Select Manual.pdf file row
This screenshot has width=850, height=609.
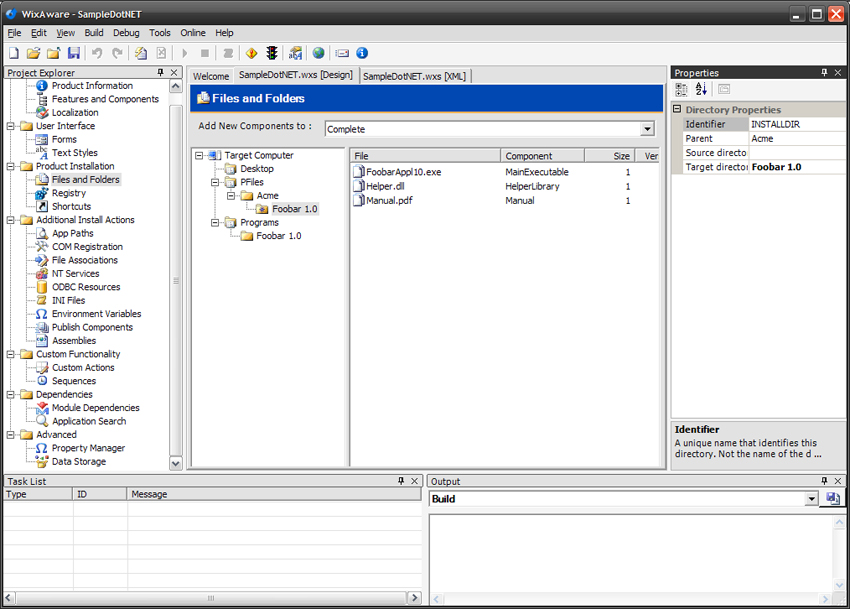click(389, 200)
